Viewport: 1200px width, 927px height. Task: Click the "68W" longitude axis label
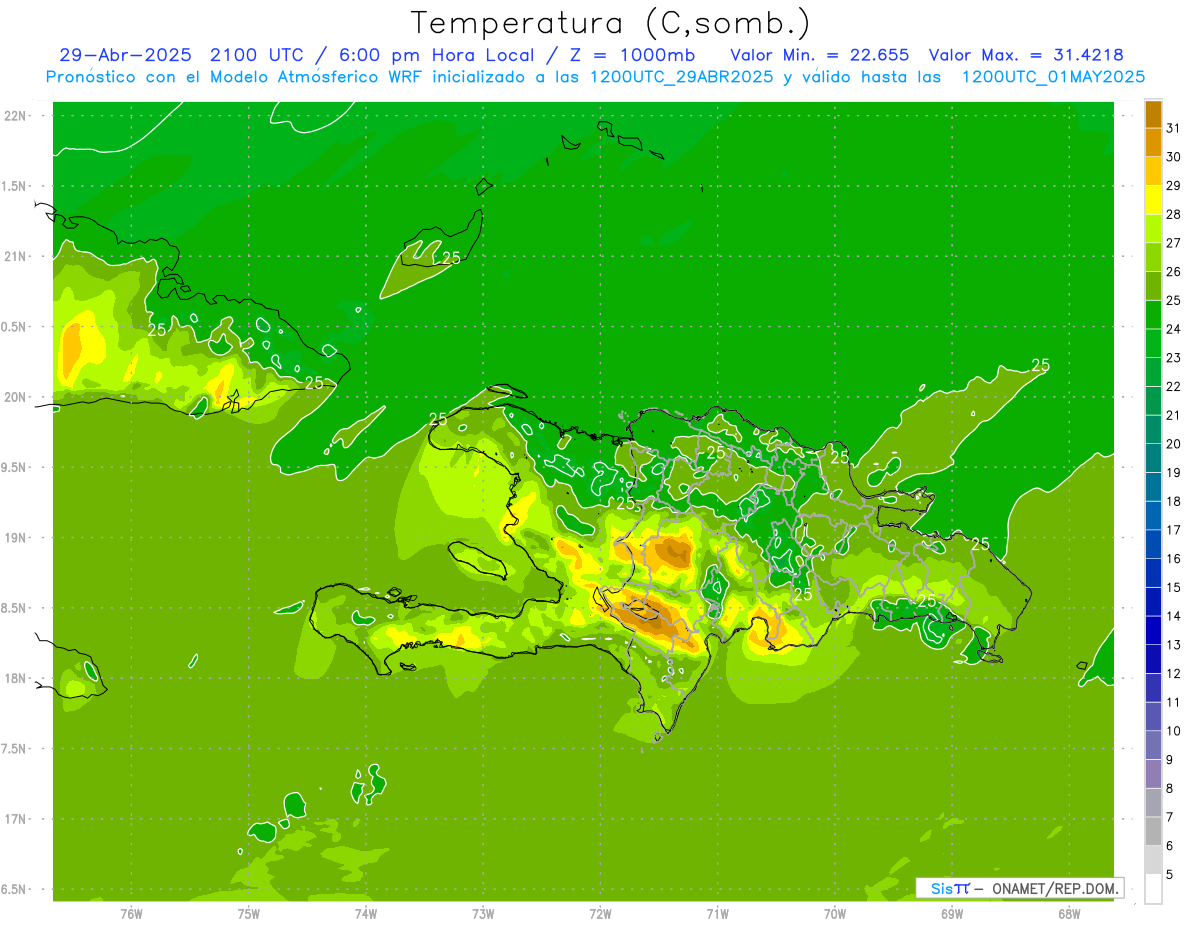pos(1069,914)
